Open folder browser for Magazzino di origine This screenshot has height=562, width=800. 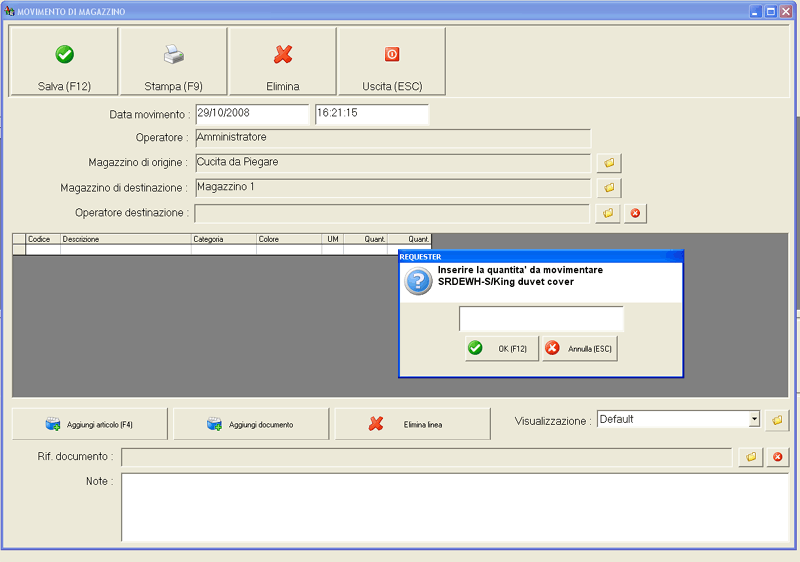tap(609, 163)
